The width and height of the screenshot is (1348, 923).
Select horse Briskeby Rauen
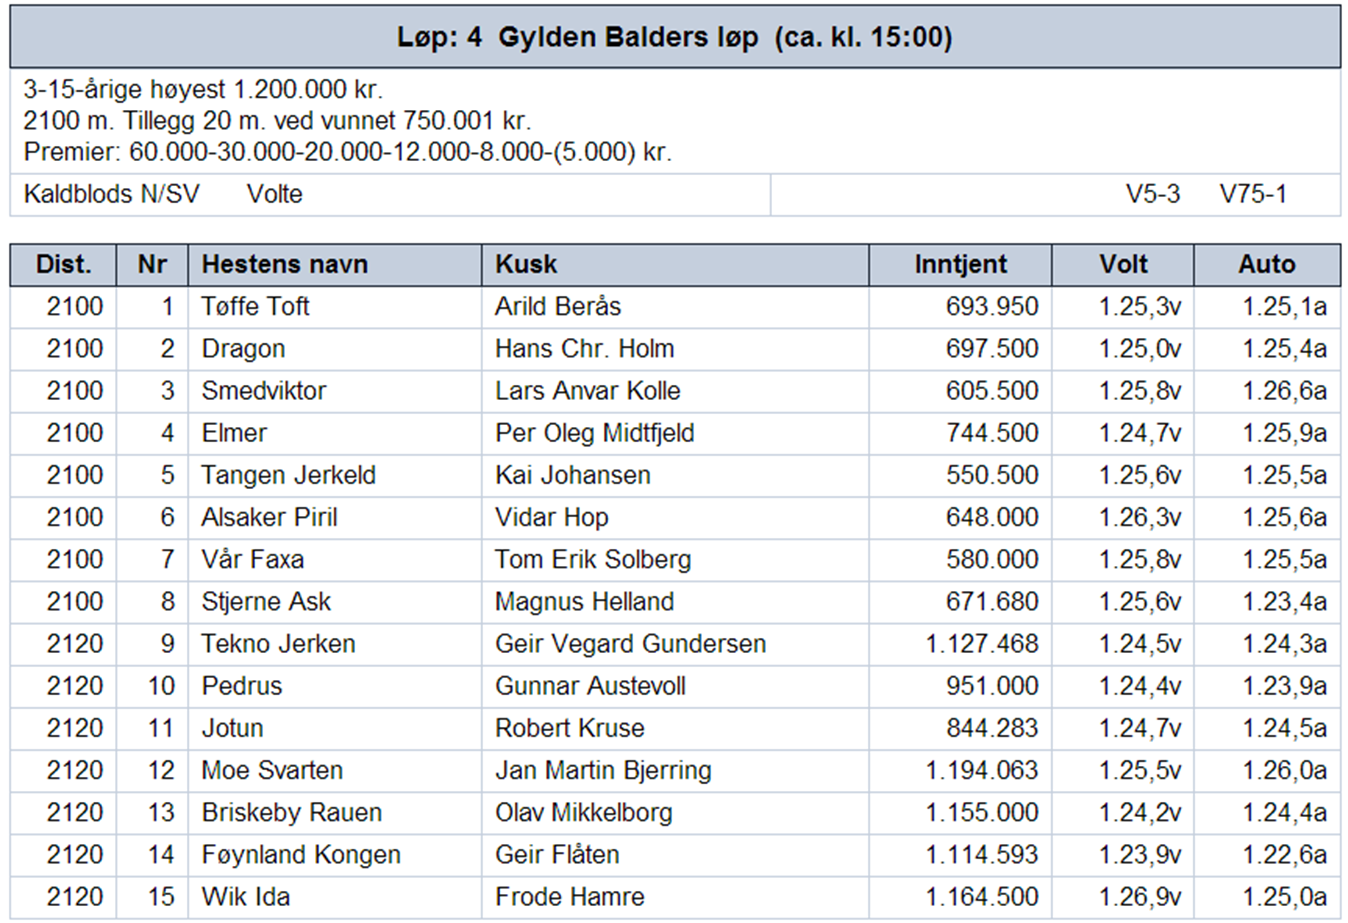pyautogui.click(x=291, y=813)
